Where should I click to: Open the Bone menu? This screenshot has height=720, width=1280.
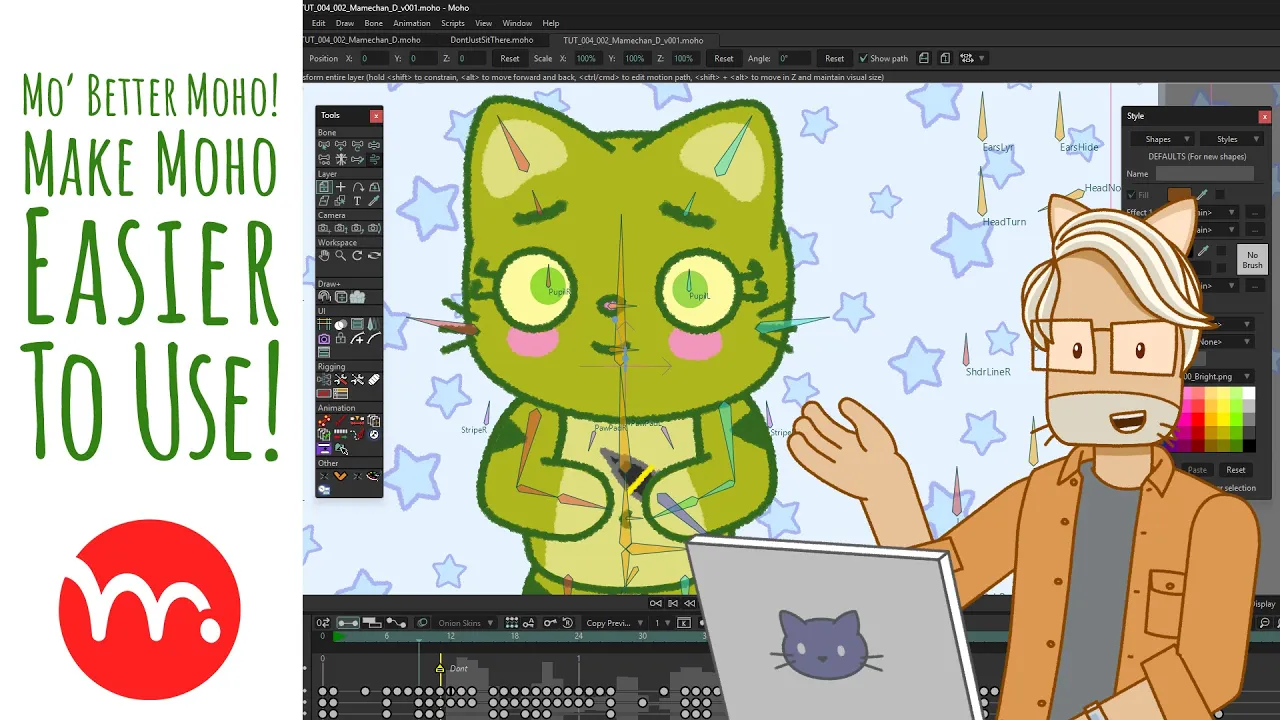point(373,23)
